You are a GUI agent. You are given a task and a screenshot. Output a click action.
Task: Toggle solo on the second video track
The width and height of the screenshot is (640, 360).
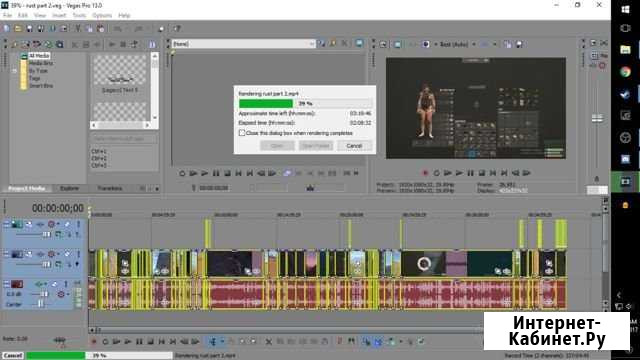click(x=78, y=254)
